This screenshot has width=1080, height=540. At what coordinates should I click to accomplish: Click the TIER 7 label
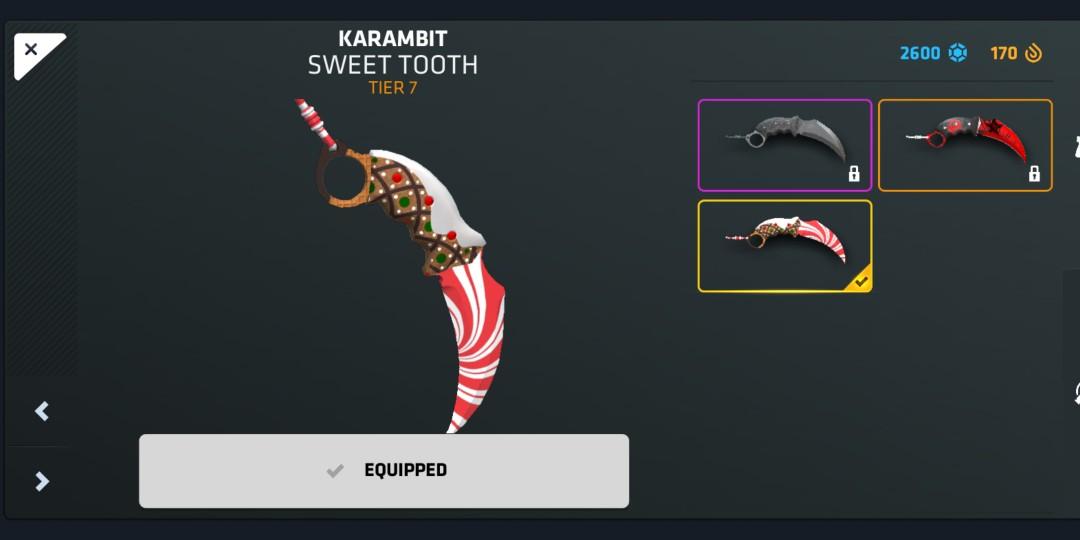(x=393, y=88)
